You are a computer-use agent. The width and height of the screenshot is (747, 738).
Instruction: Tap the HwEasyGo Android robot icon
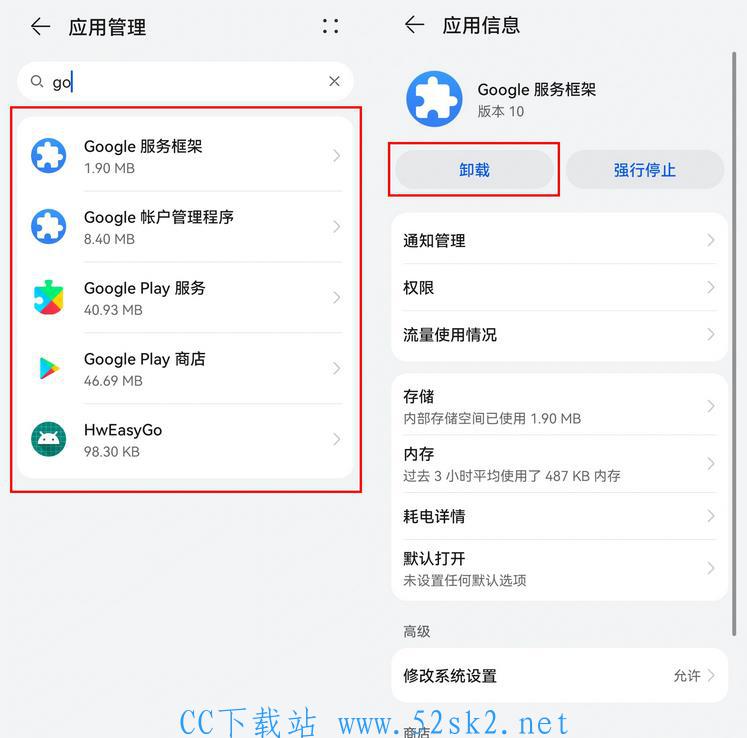click(x=49, y=439)
